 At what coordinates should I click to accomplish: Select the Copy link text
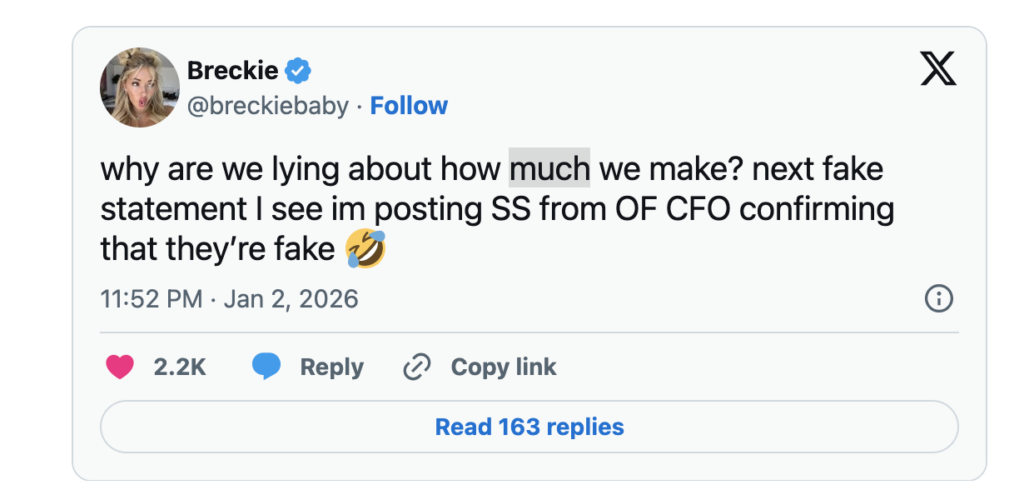pos(503,367)
